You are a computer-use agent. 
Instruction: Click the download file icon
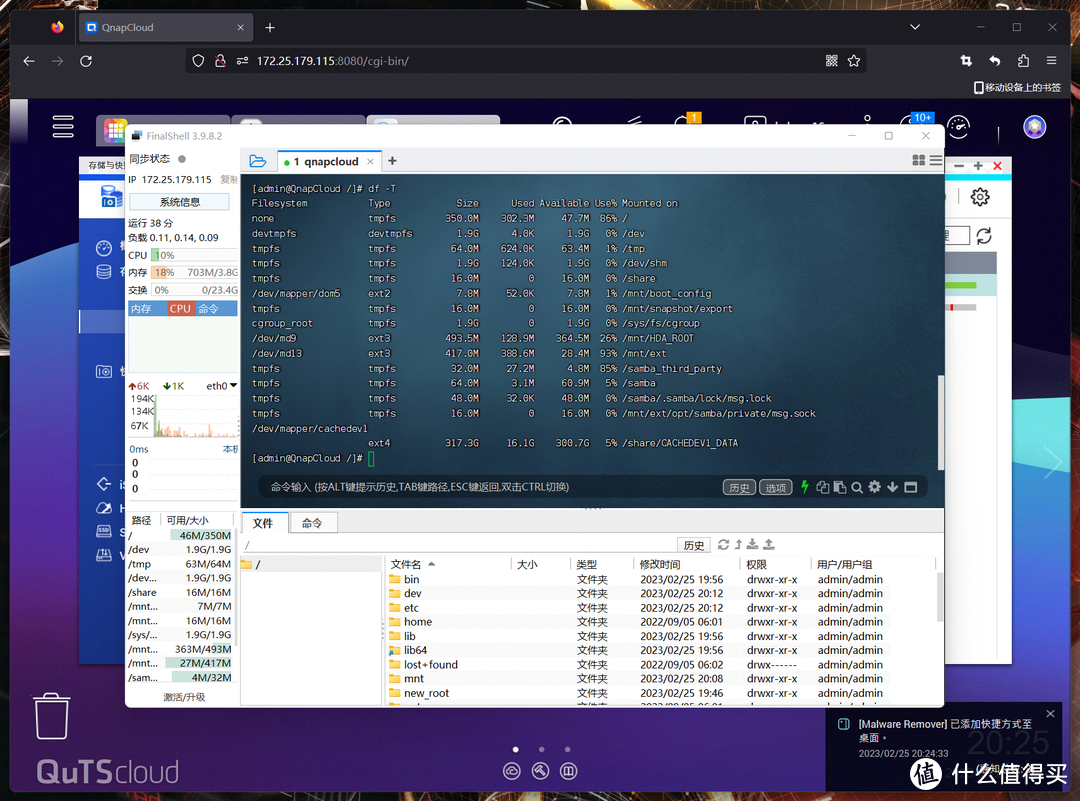753,544
